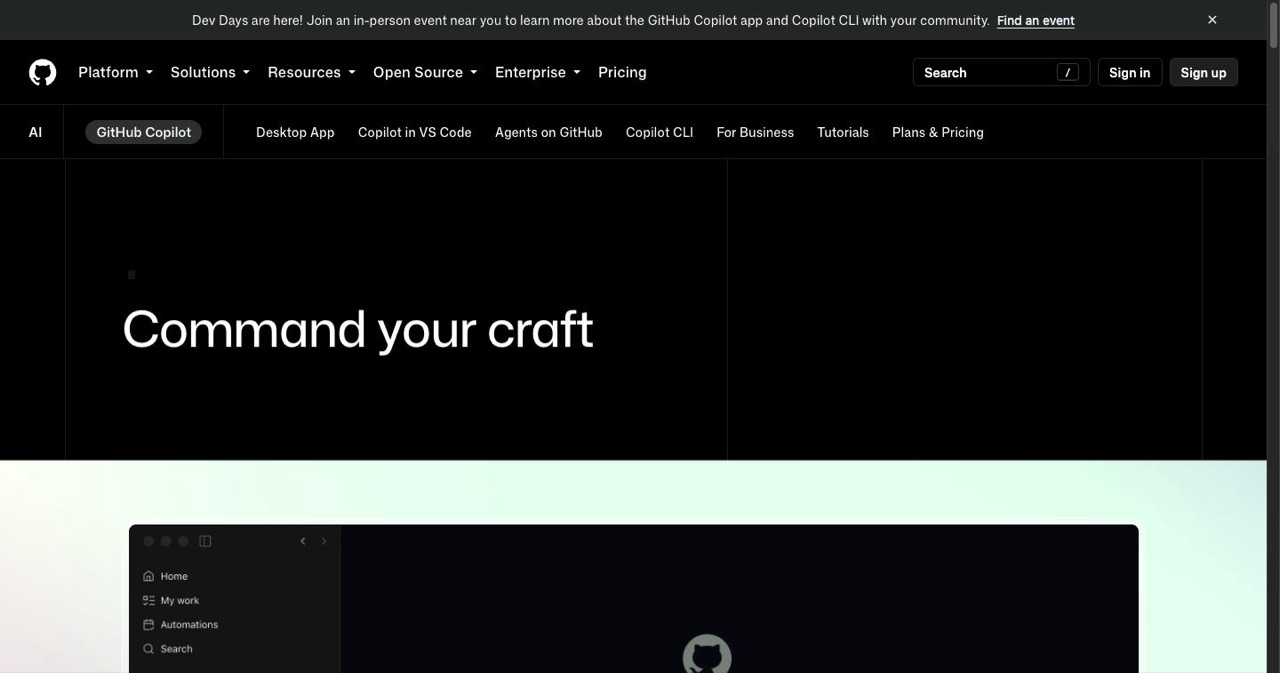Viewport: 1280px width, 673px height.
Task: Switch to Agents on GitHub
Action: click(x=548, y=132)
